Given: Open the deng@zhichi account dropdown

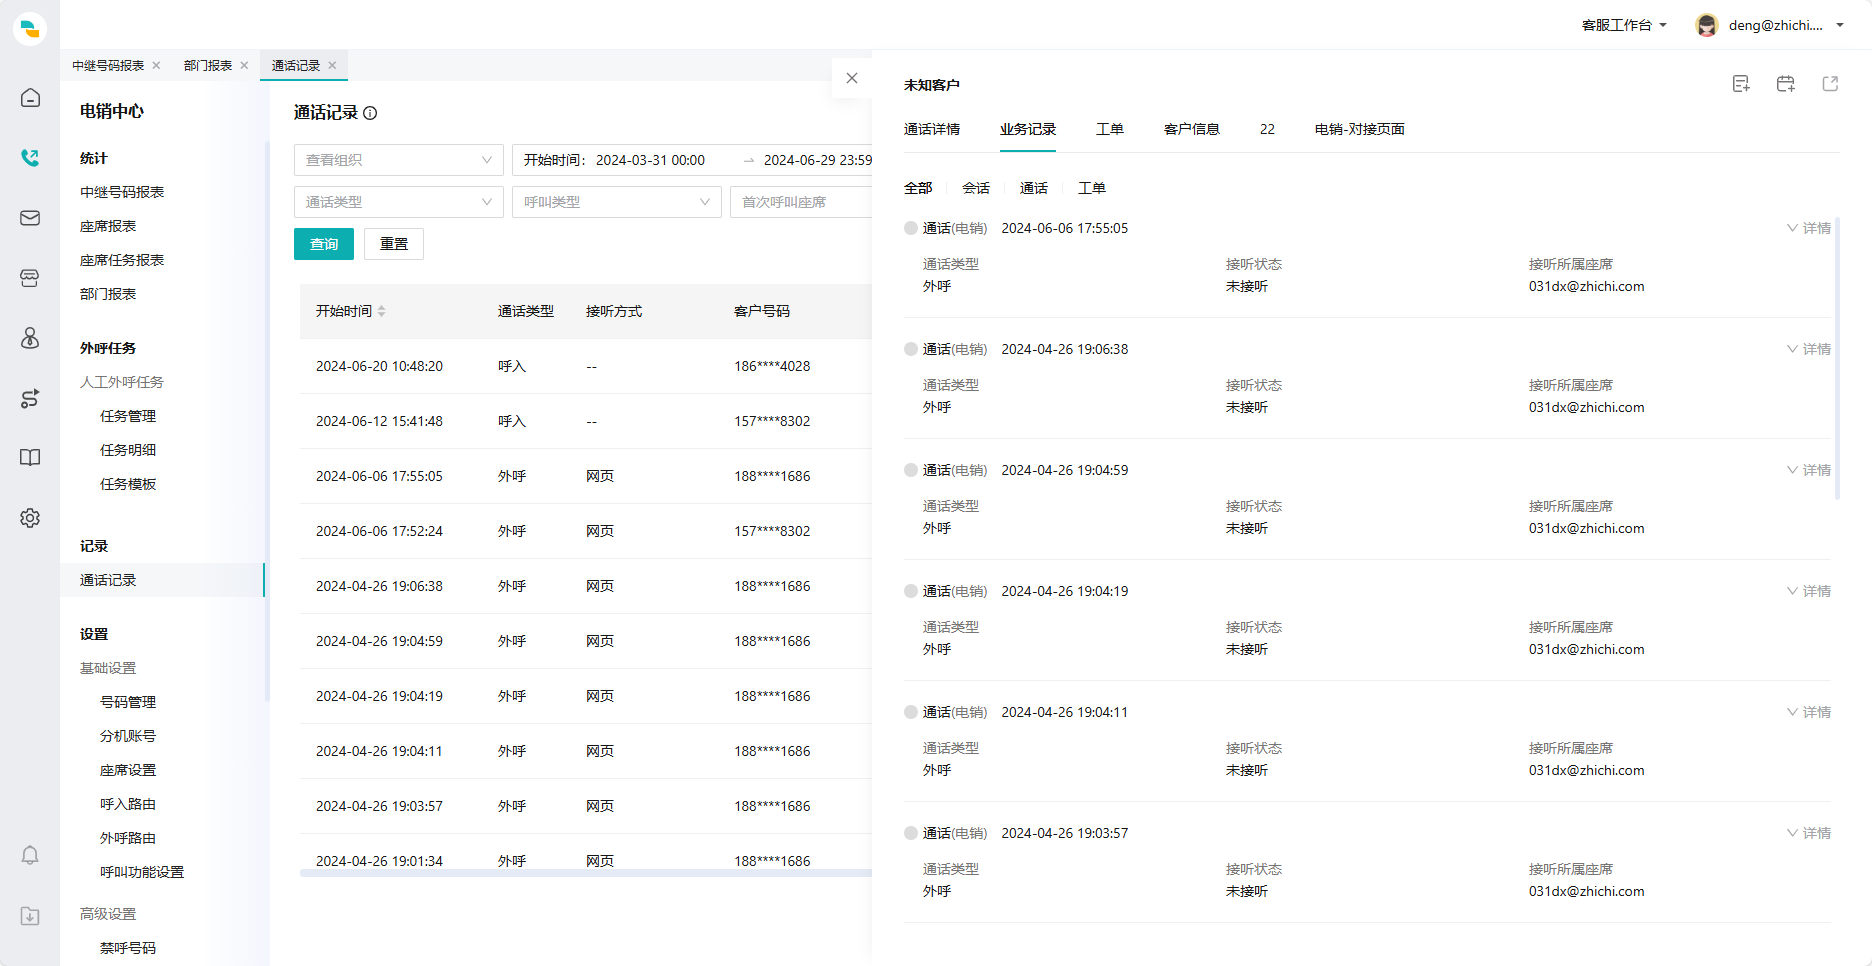Looking at the screenshot, I should pyautogui.click(x=1786, y=25).
